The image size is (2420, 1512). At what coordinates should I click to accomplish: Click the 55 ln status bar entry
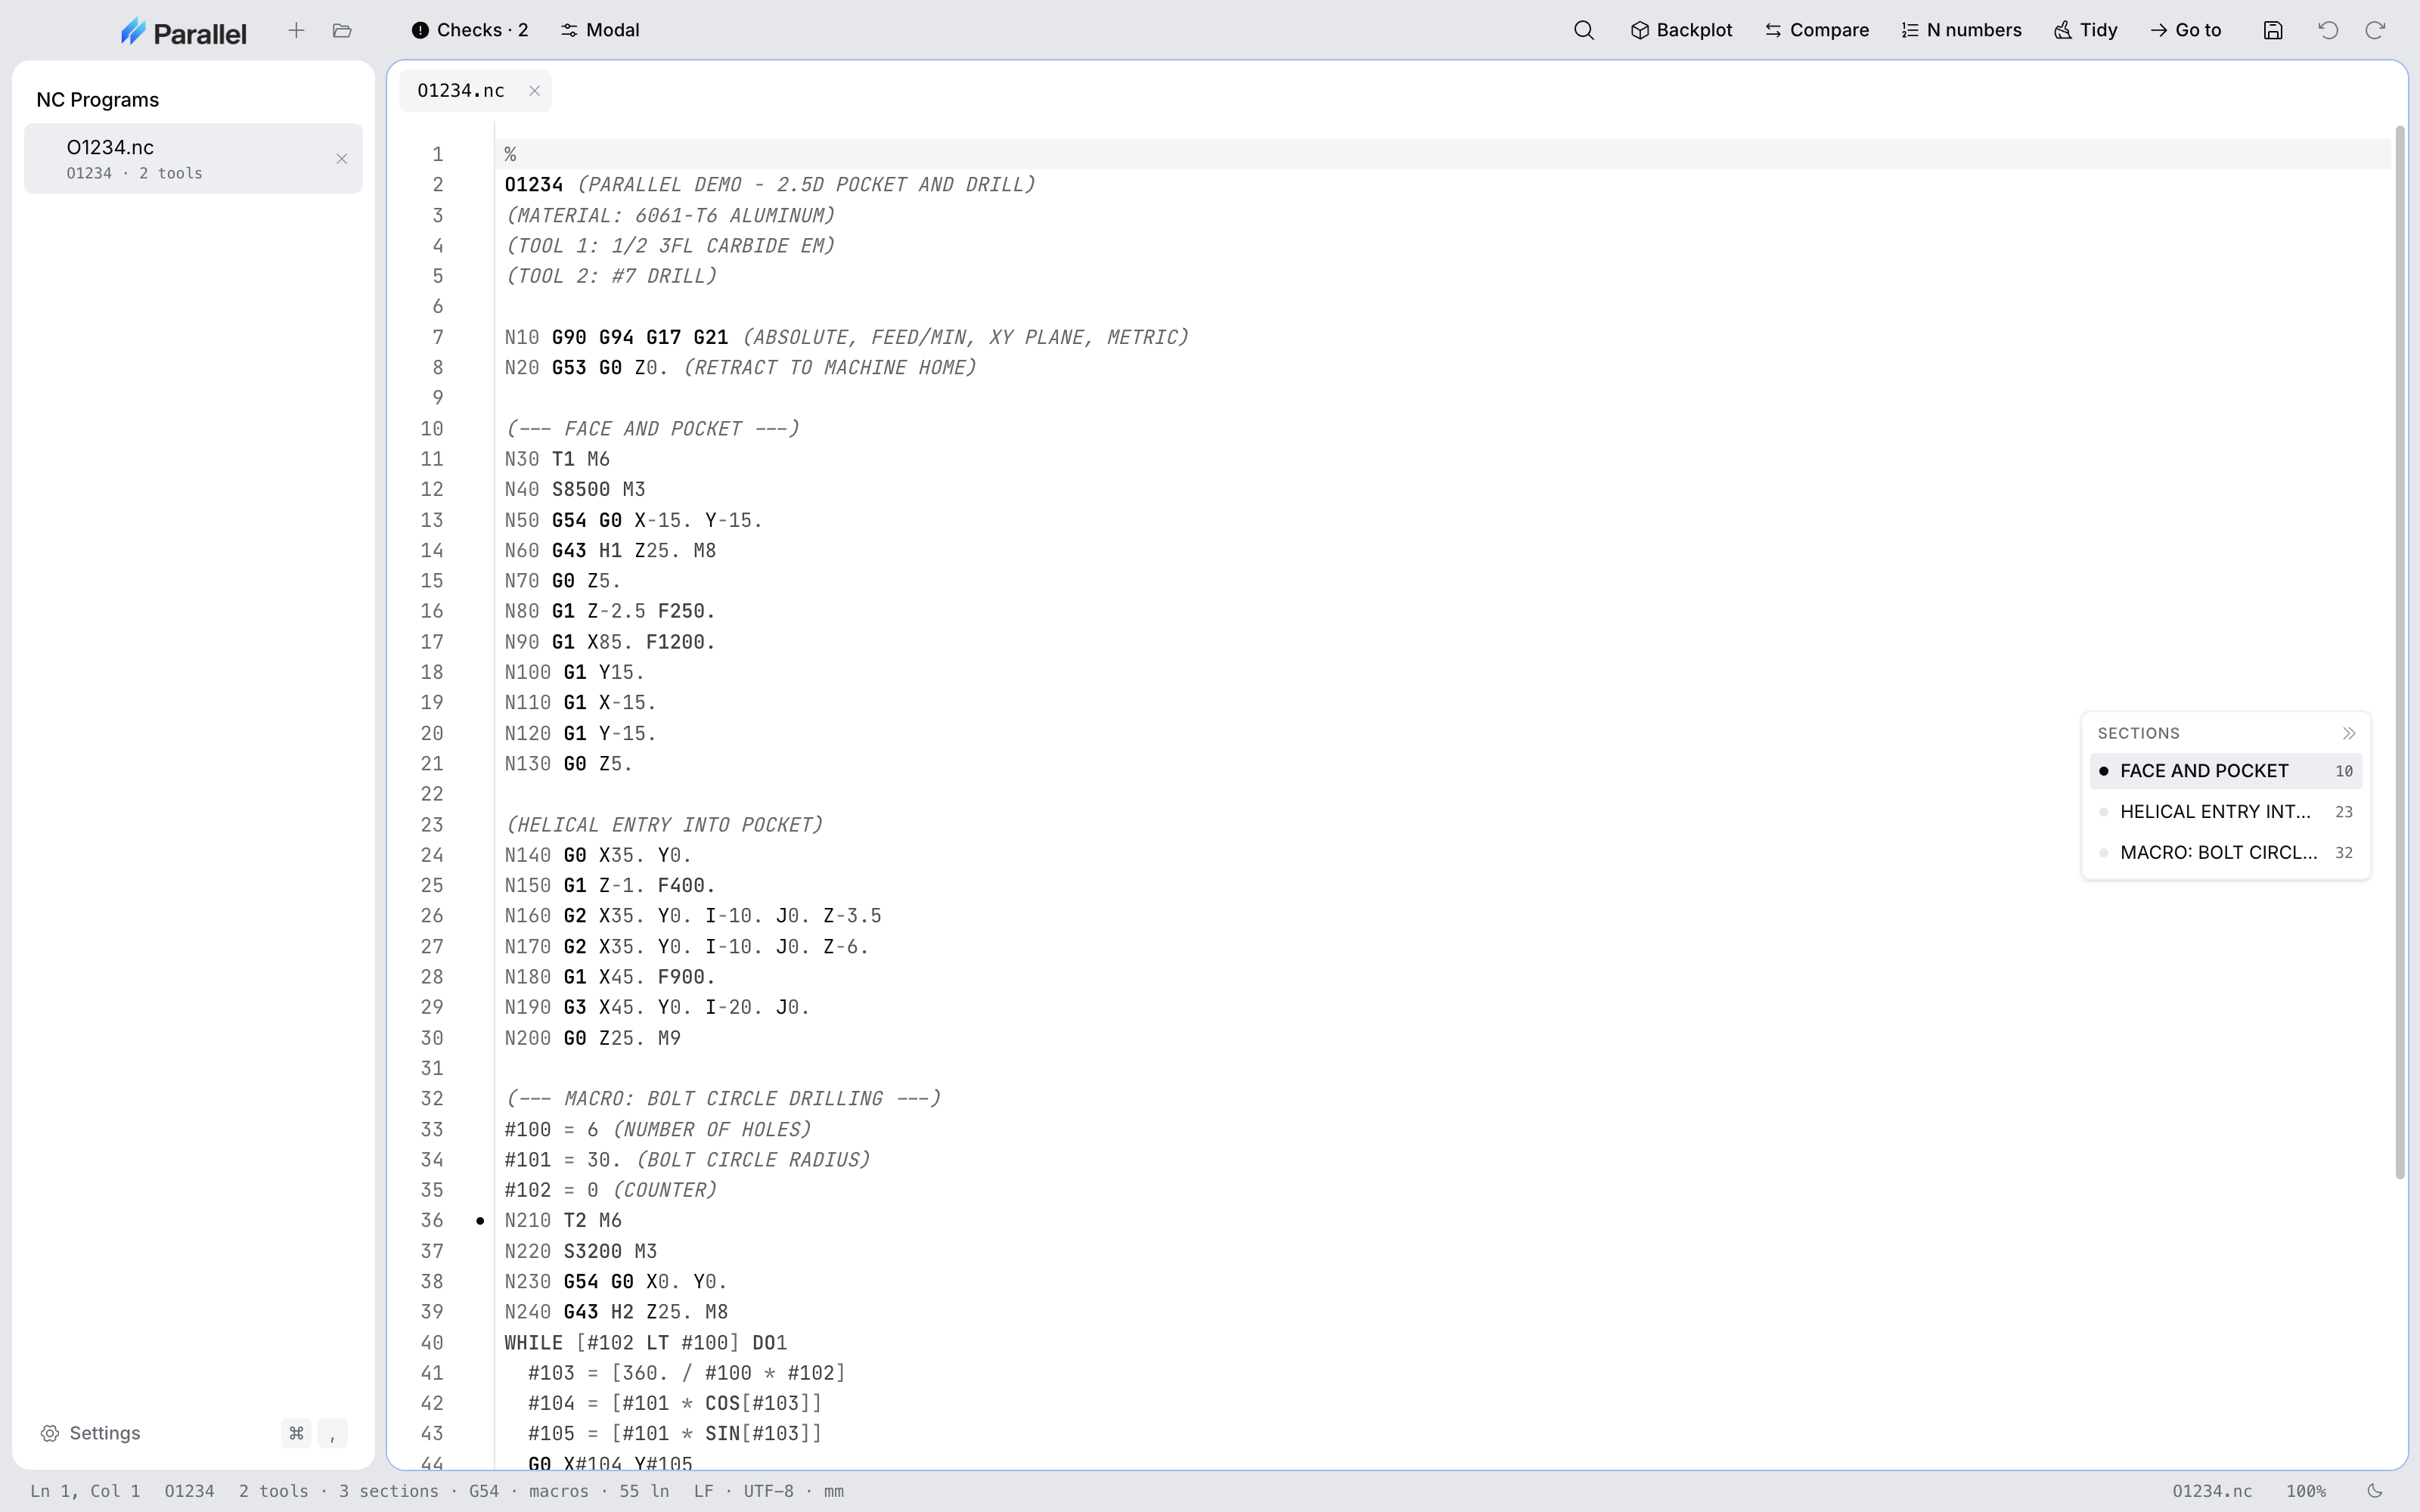[x=644, y=1491]
